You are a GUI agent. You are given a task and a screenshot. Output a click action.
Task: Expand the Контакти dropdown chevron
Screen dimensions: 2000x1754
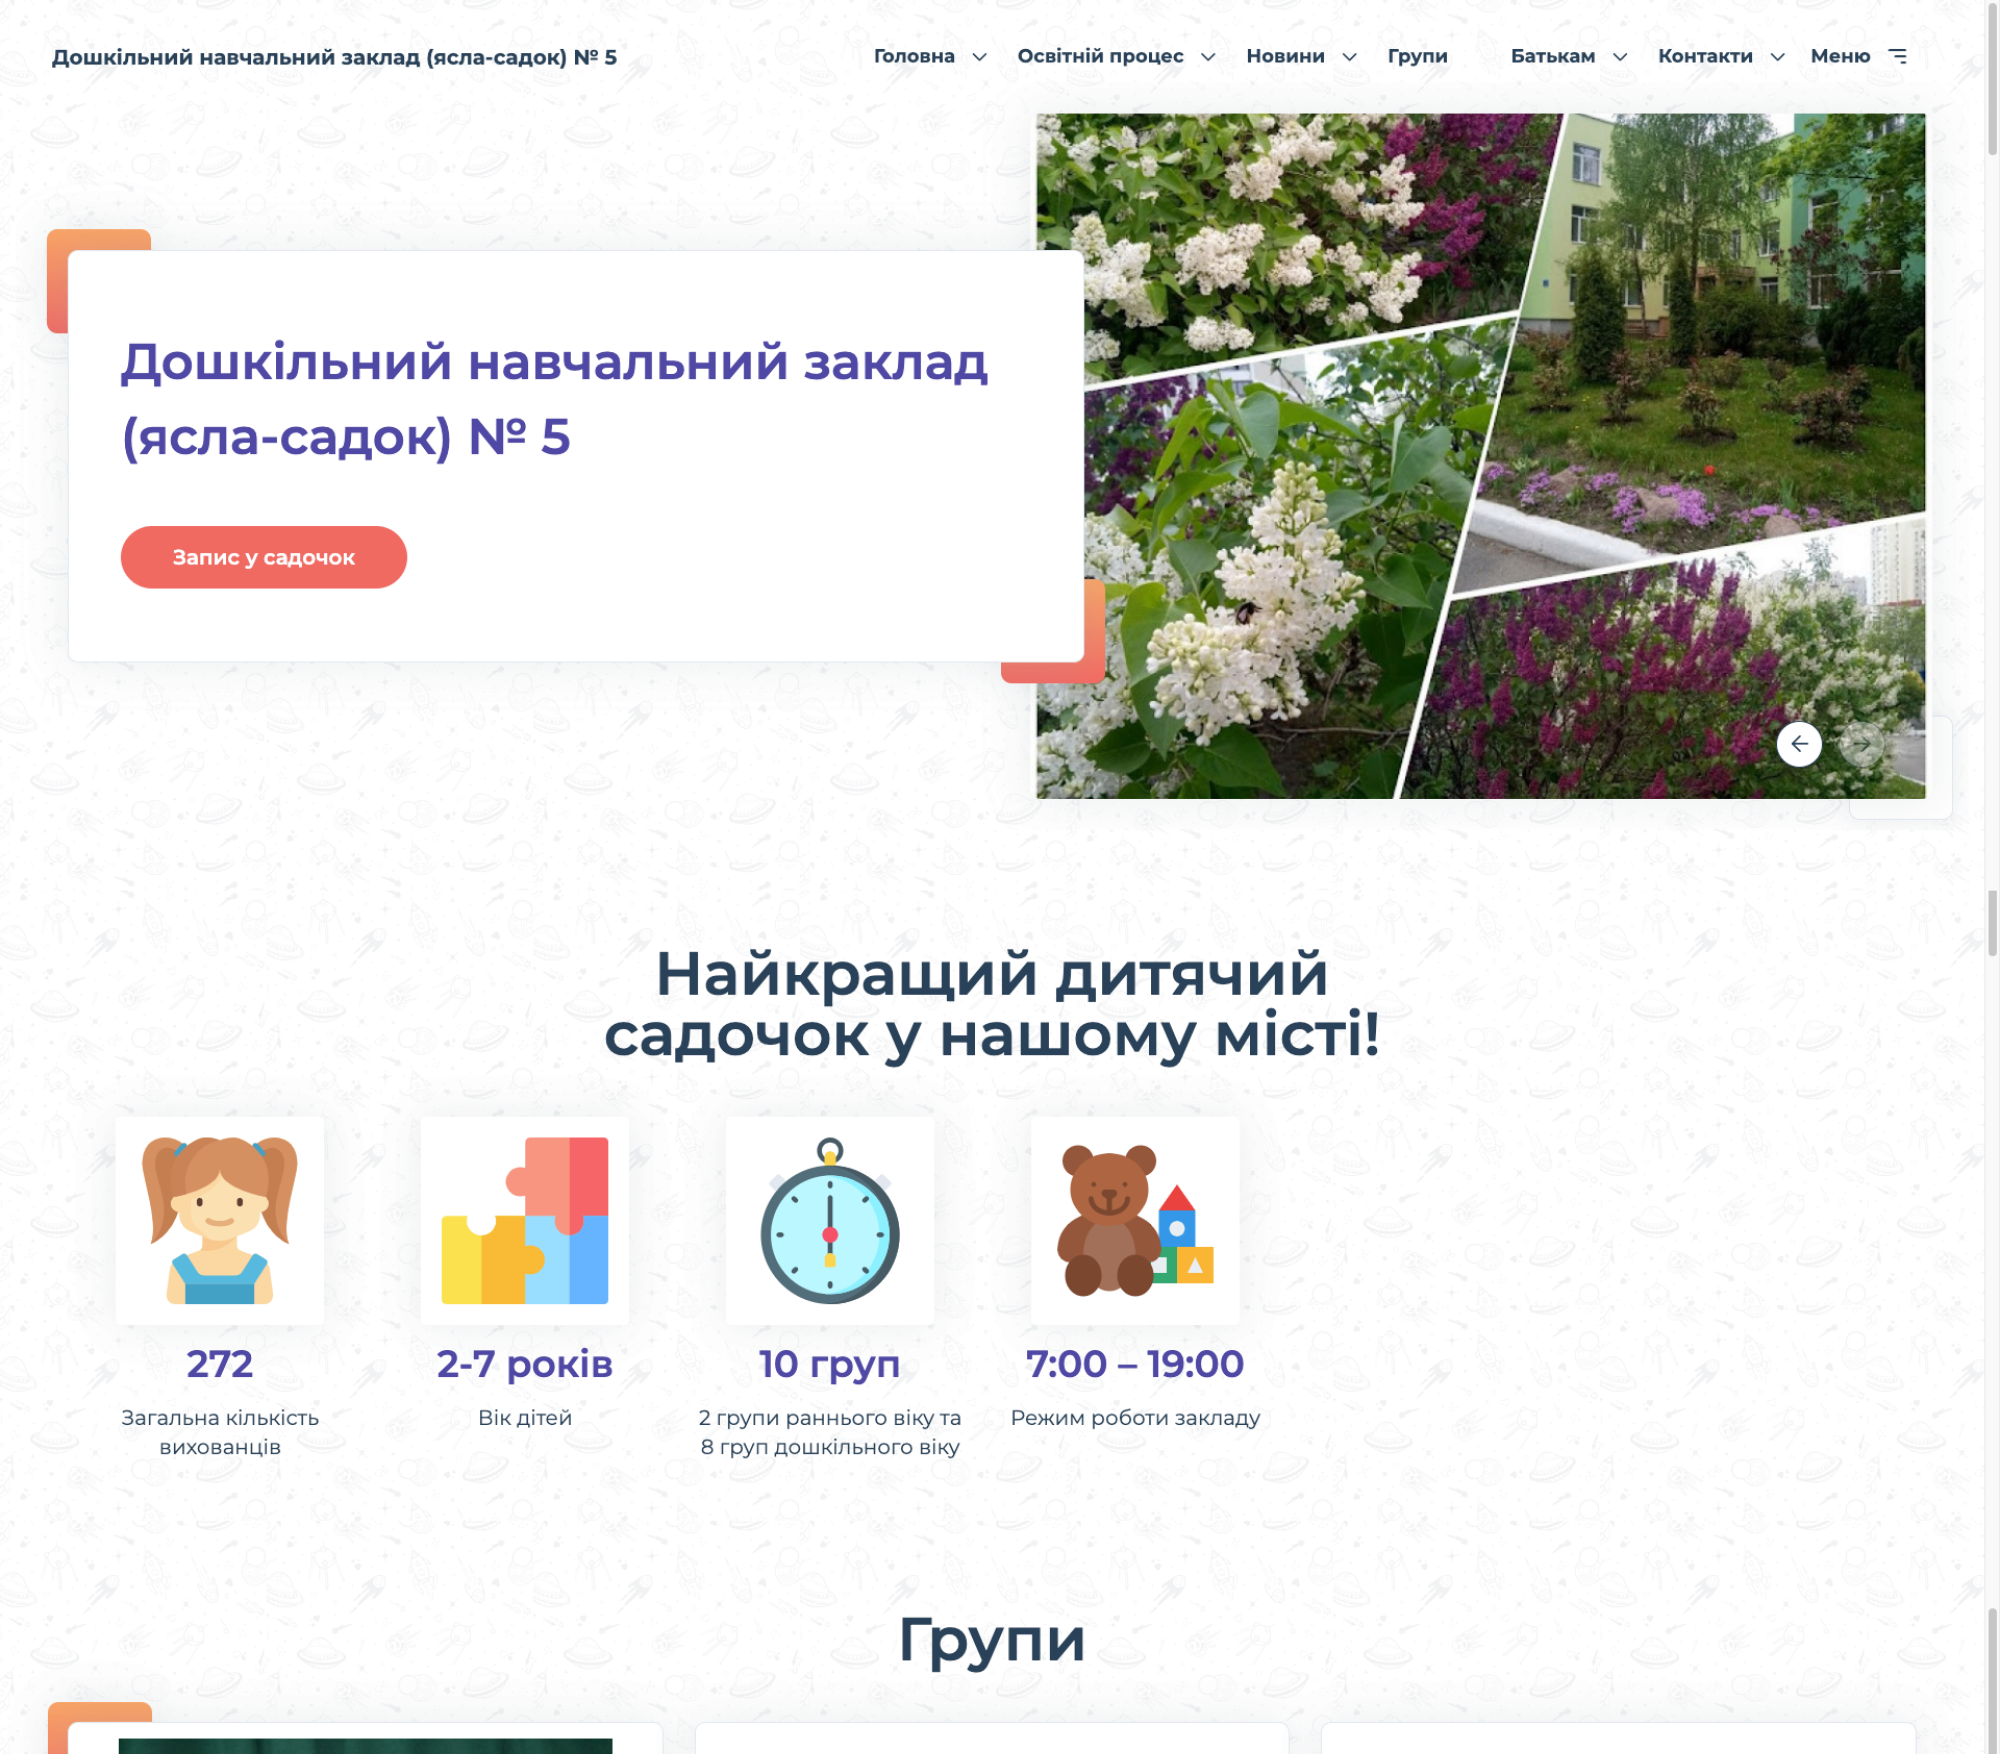[x=1777, y=57]
